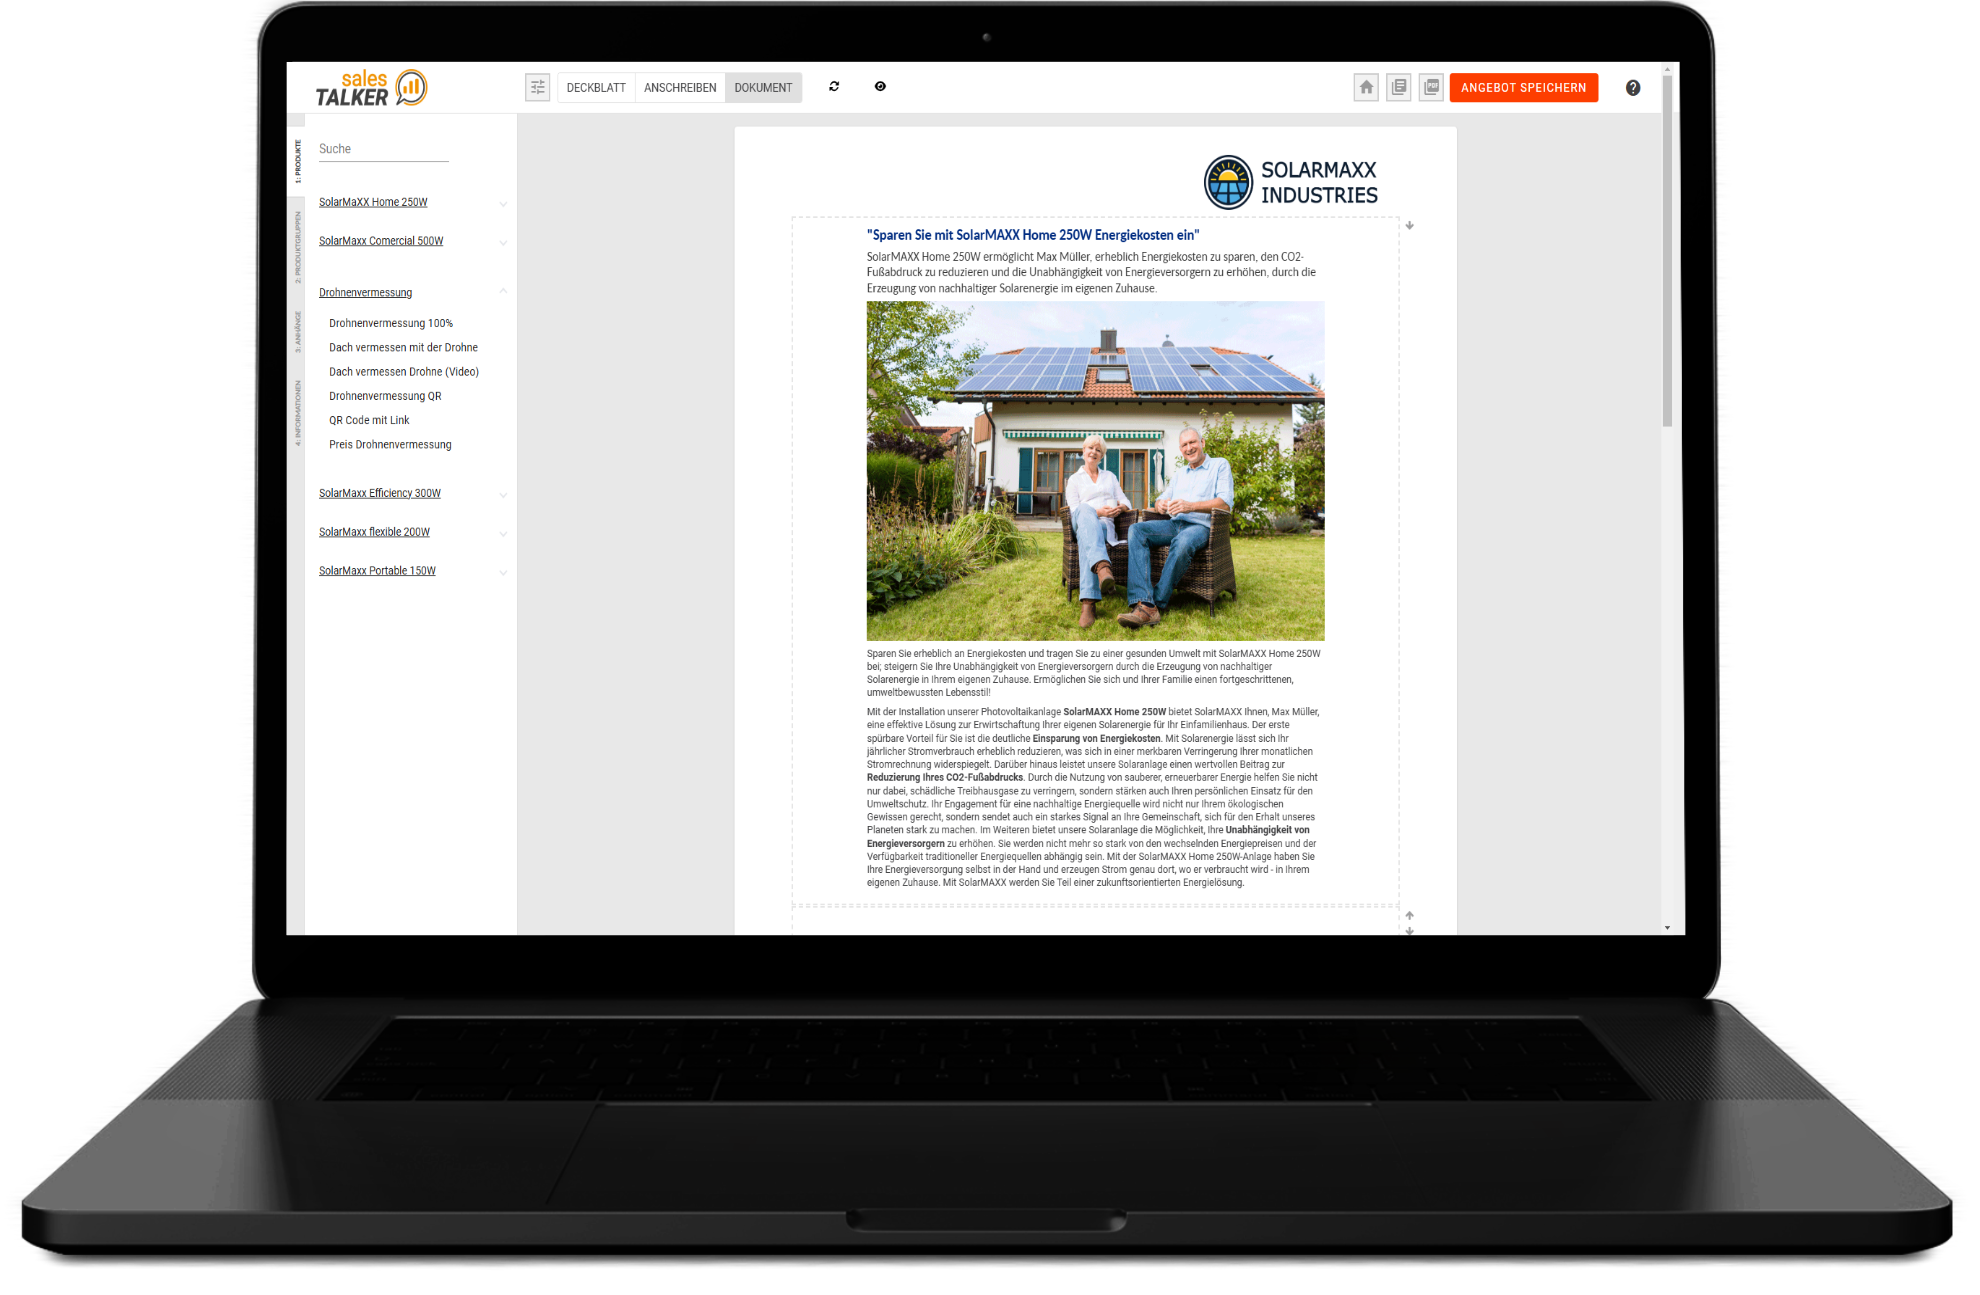Click the salesTALKER logo
Image resolution: width=1980 pixels, height=1295 pixels.
pyautogui.click(x=371, y=88)
